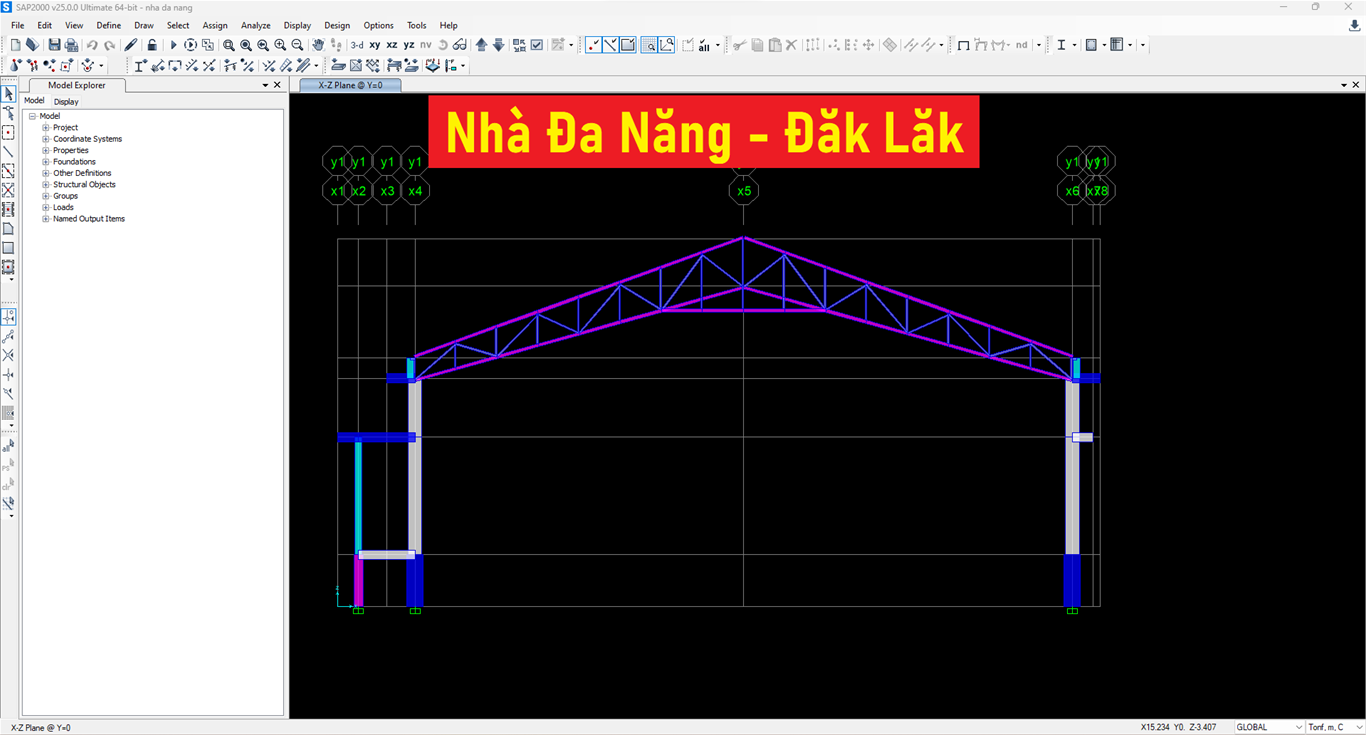Select the Draw Frame/Cable line tool

(x=8, y=152)
